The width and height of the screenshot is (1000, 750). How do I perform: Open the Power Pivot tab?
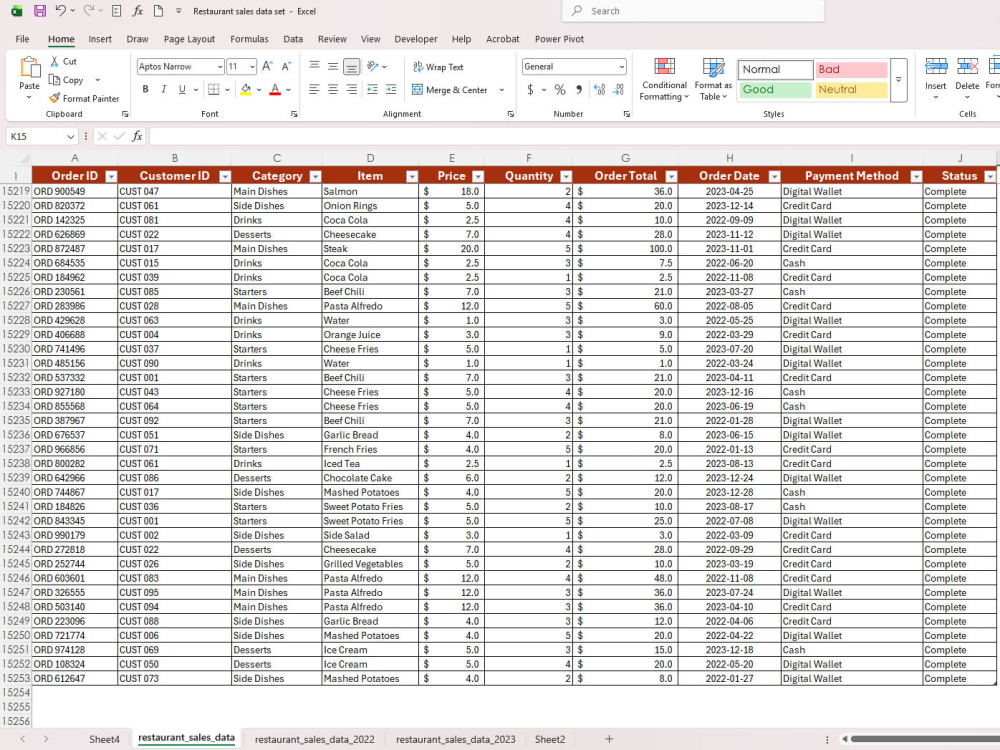[x=559, y=39]
